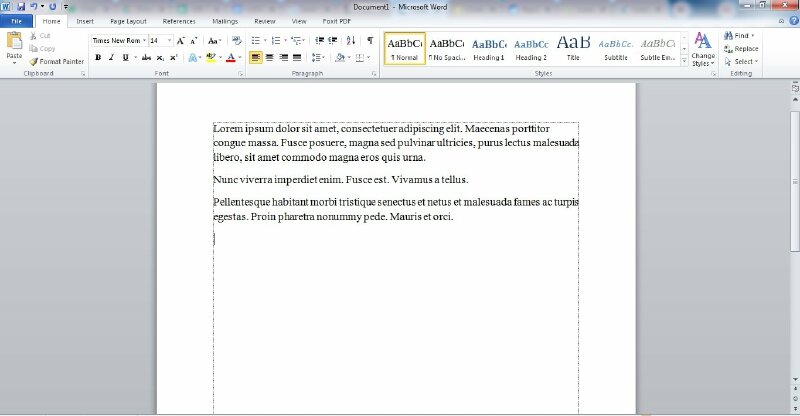Click the Increase Indent icon
The image size is (800, 416).
pos(333,40)
